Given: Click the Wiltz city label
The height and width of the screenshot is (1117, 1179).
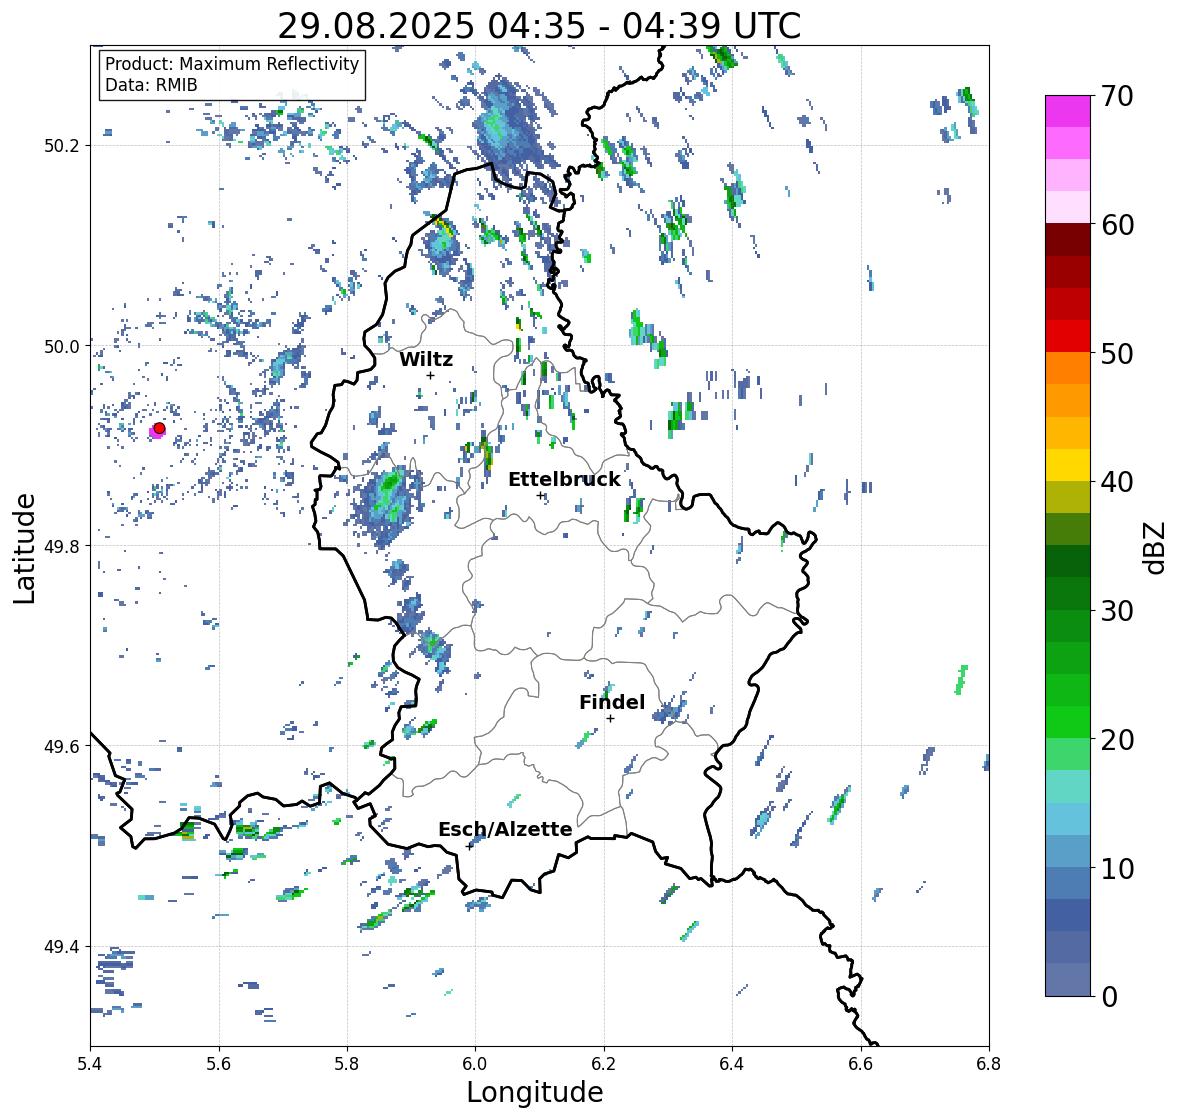Looking at the screenshot, I should point(426,359).
